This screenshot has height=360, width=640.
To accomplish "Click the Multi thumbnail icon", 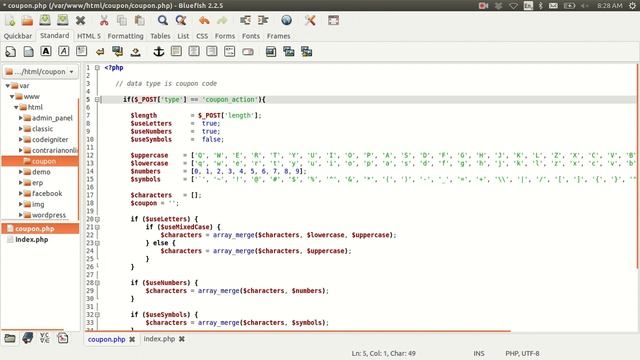I will coord(307,51).
